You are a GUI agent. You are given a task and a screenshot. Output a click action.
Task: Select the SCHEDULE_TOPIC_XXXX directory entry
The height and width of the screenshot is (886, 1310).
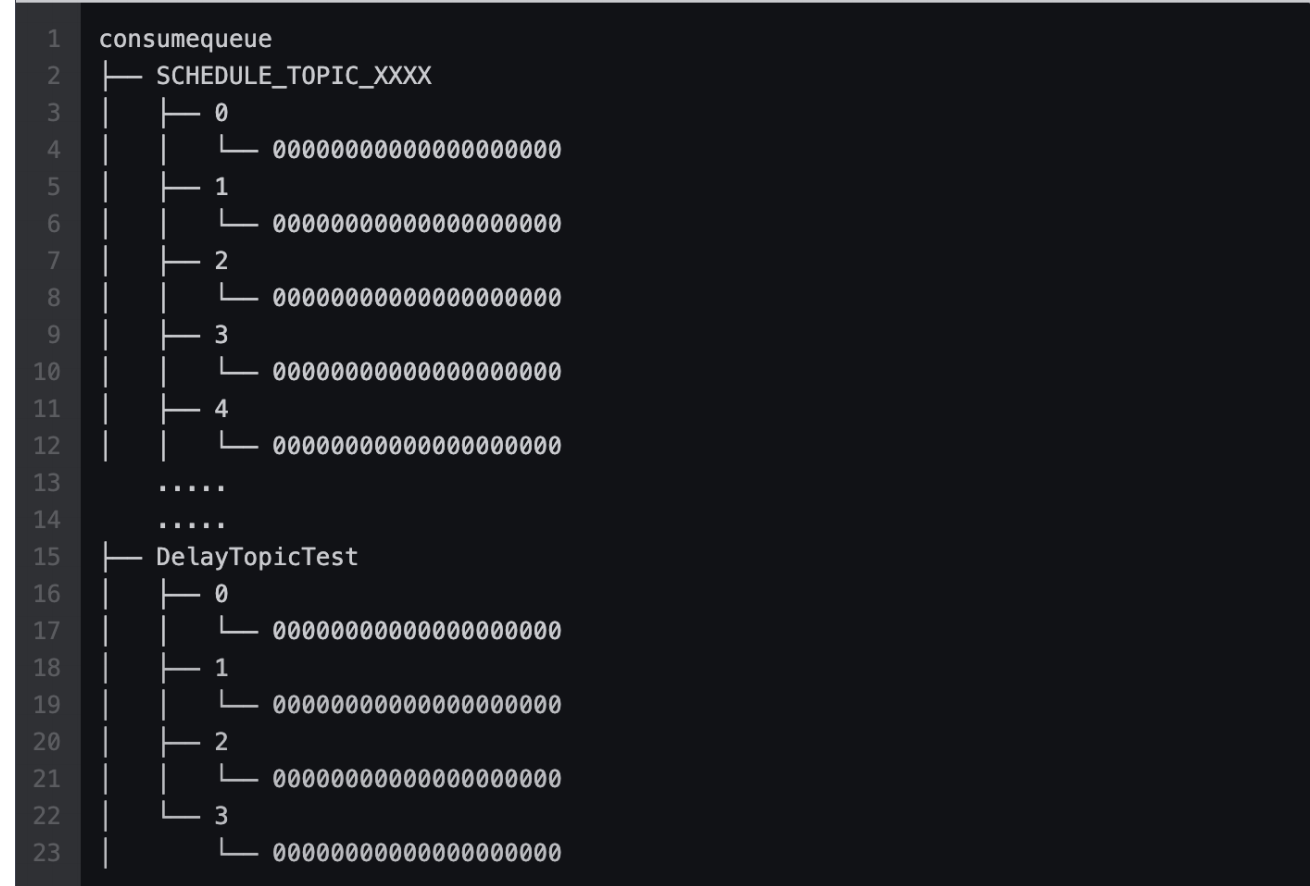click(293, 77)
